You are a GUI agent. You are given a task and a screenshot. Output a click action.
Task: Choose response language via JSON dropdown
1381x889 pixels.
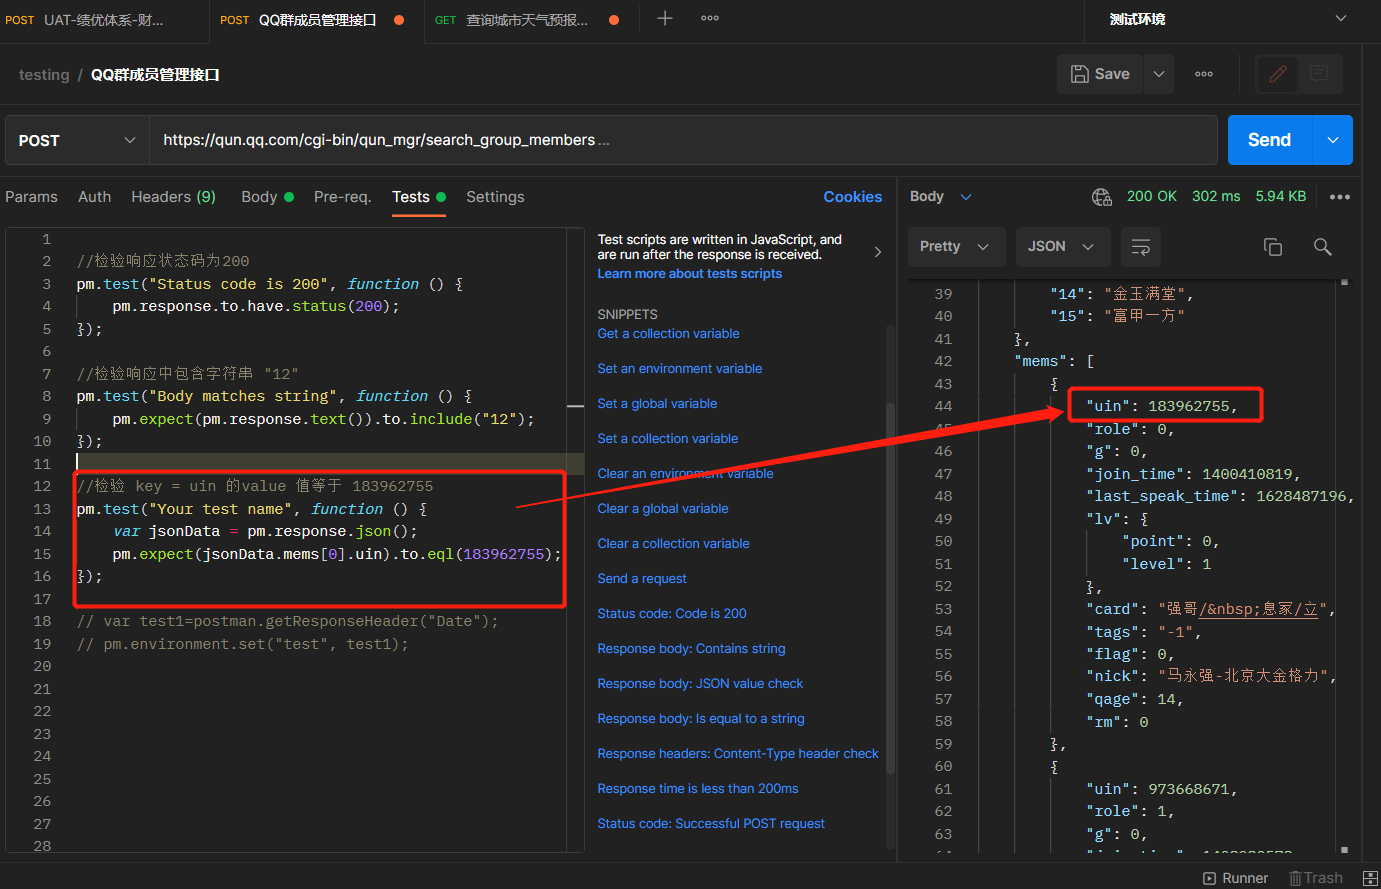tap(1061, 247)
